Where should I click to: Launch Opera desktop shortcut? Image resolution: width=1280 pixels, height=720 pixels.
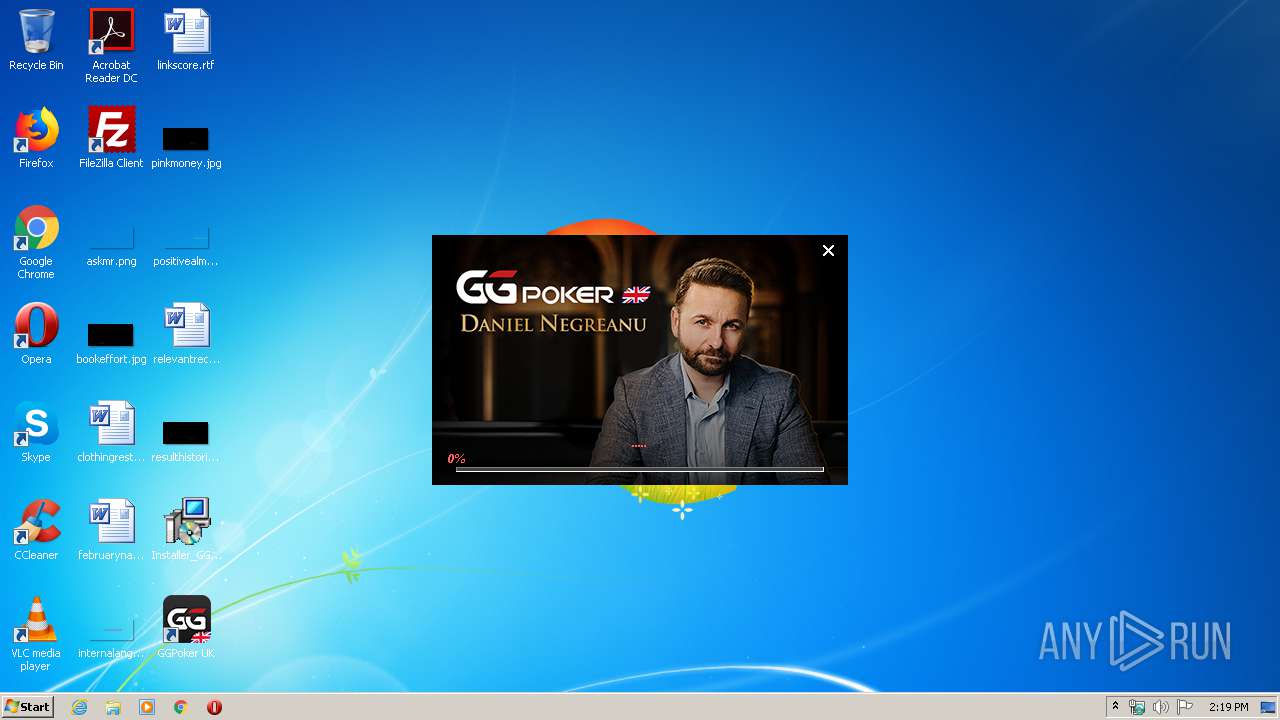36,334
